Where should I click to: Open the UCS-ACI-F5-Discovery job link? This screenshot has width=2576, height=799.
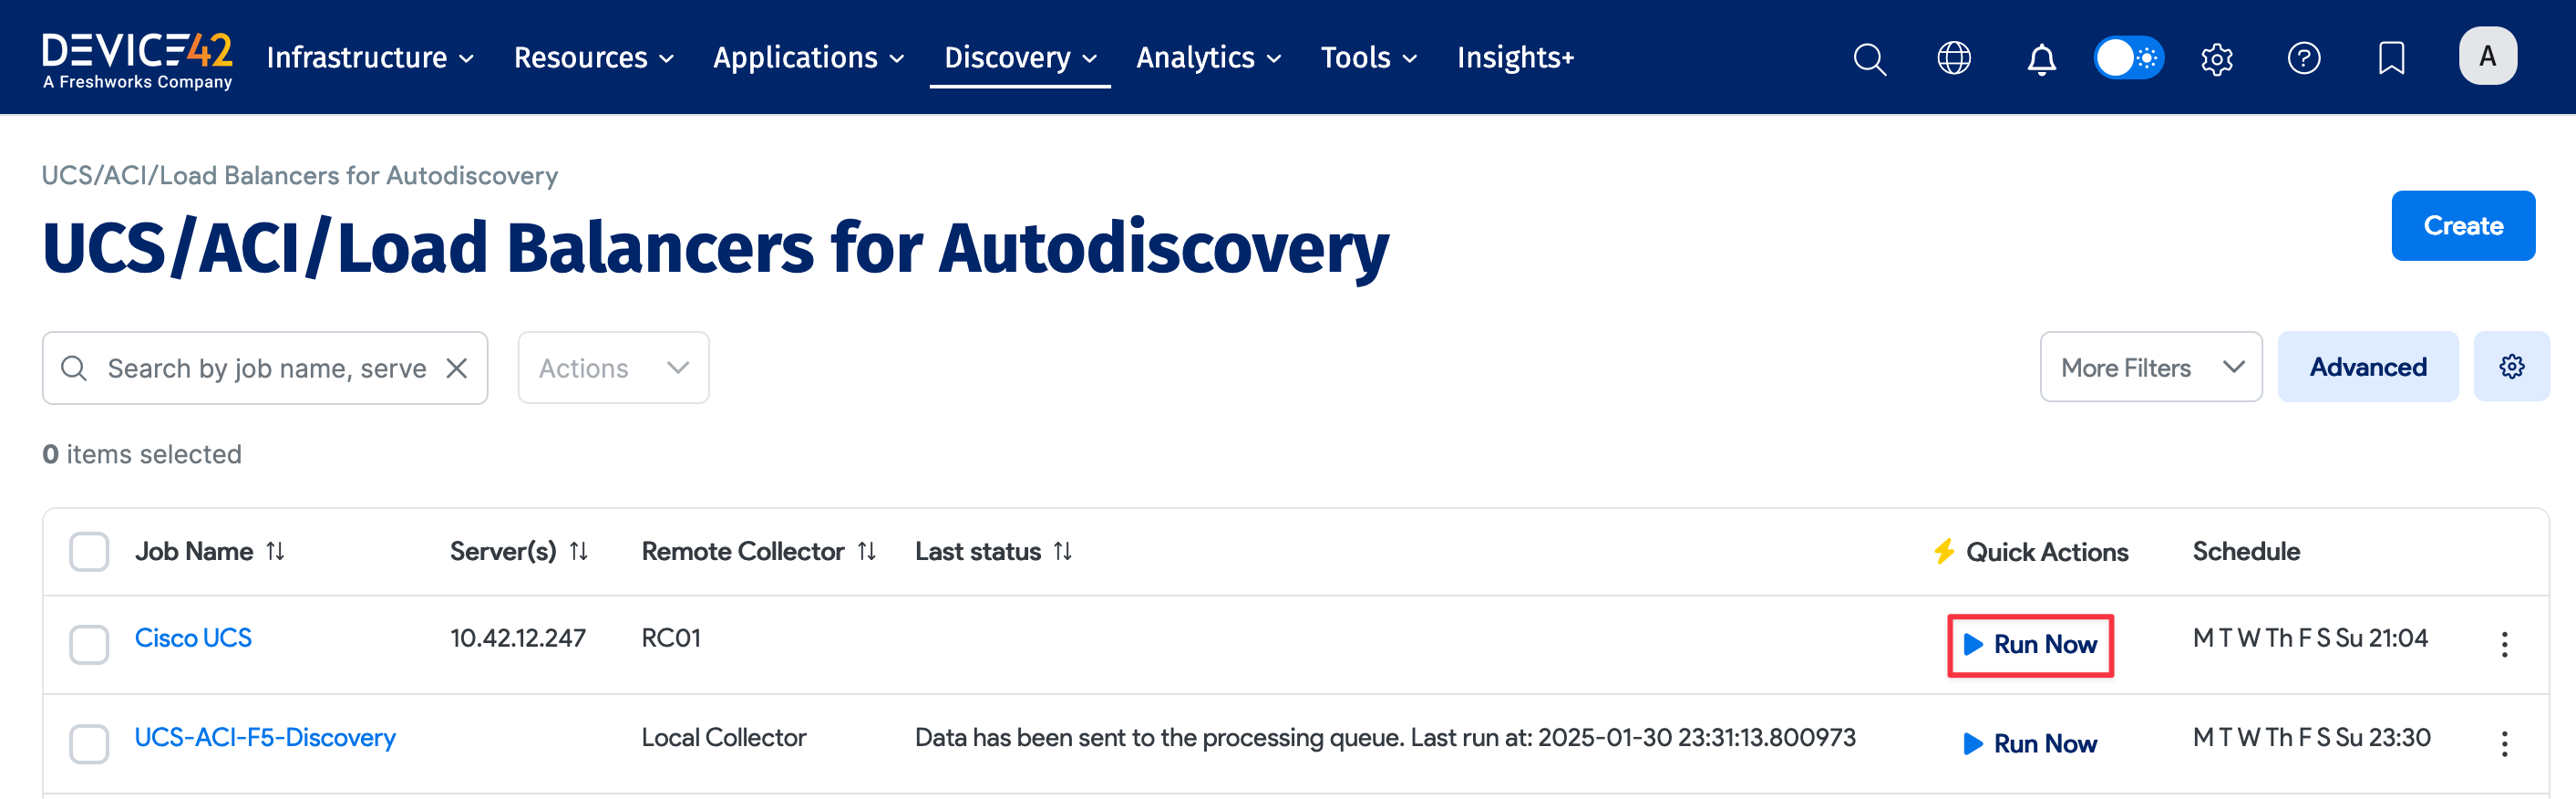pos(265,737)
